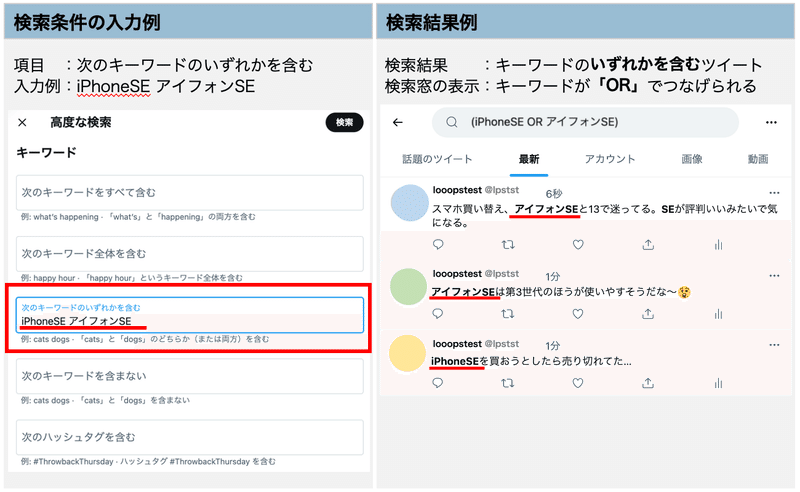Click search box showing (iPhoneSE OR アイフォンSE)
Screen dimensions: 800x492
coord(585,122)
